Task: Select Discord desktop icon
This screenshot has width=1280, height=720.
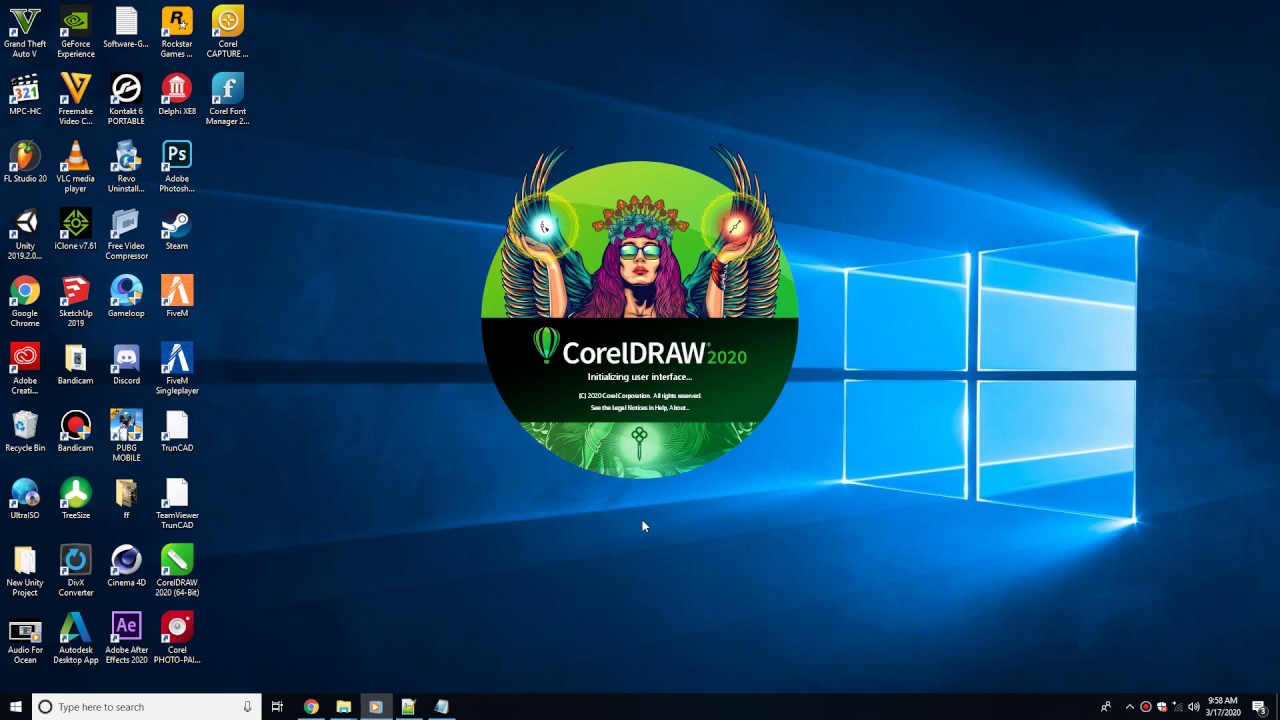Action: [x=126, y=363]
